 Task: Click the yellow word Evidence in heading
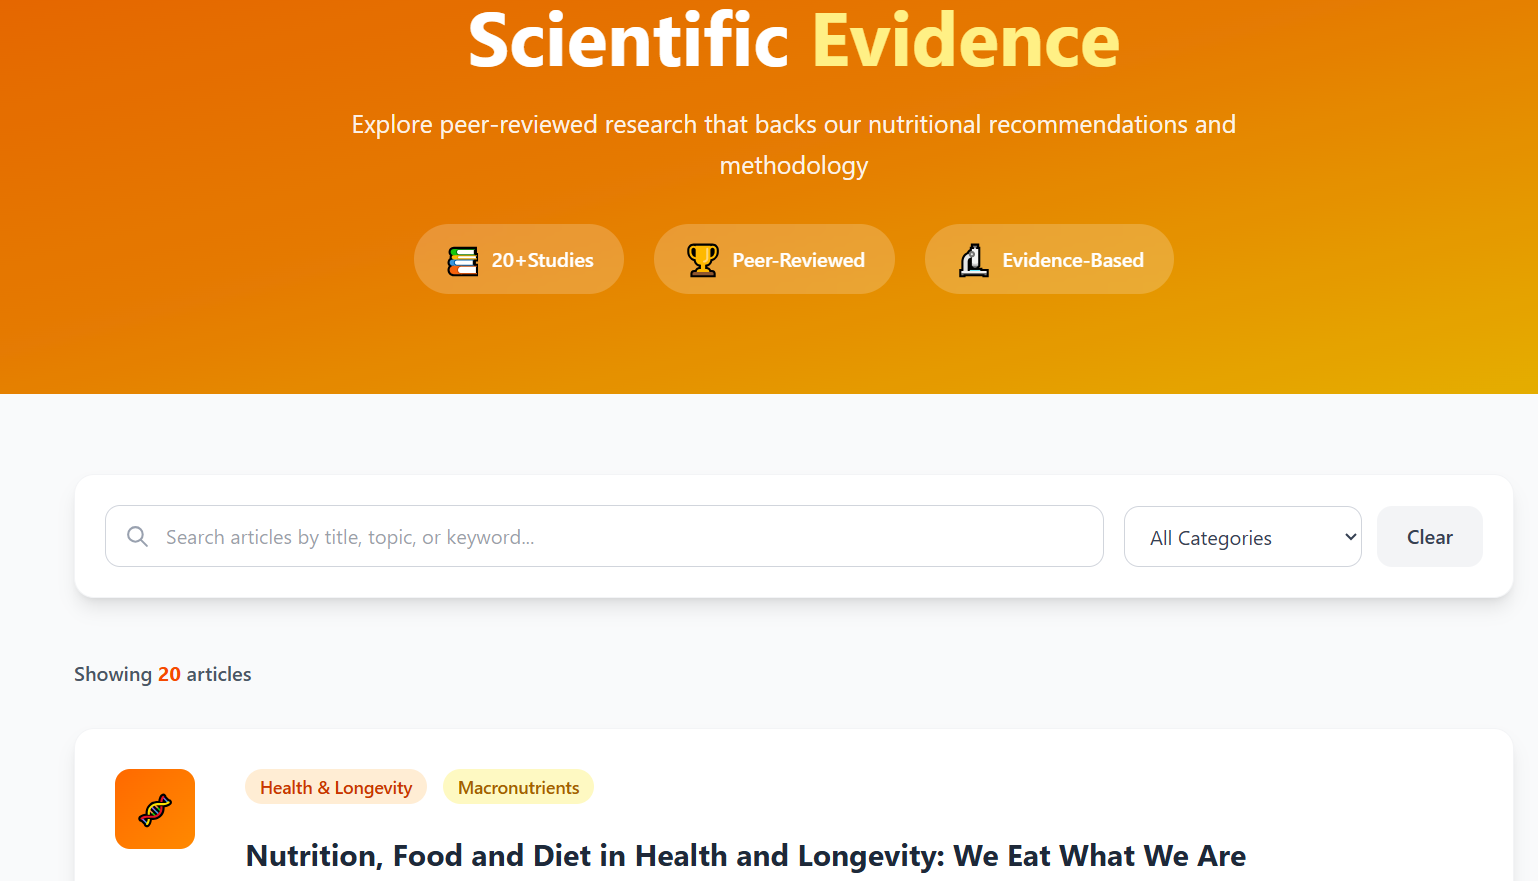[x=965, y=42]
